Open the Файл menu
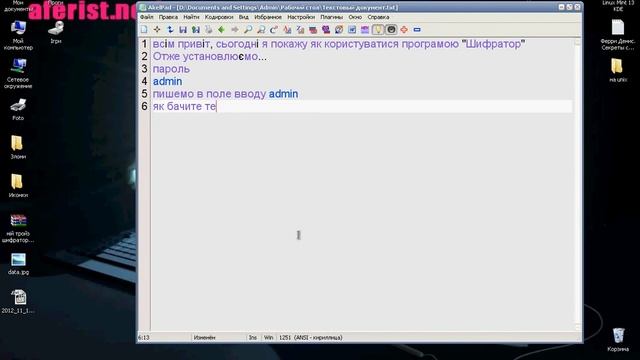 pyautogui.click(x=147, y=17)
